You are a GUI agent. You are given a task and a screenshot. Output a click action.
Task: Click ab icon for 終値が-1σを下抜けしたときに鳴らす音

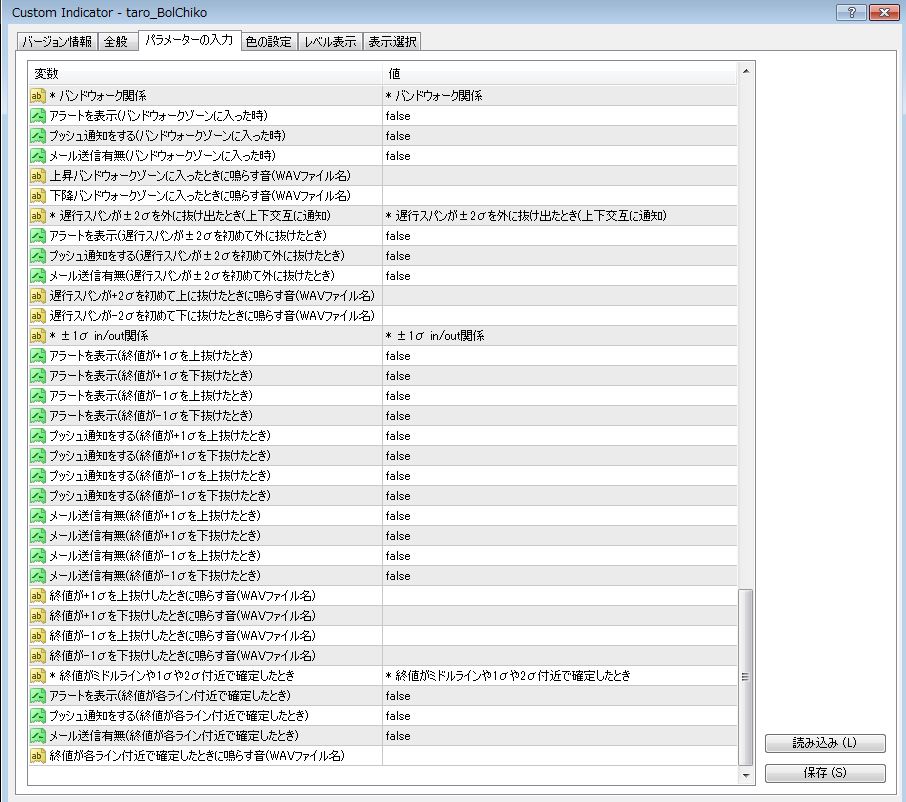coord(38,656)
